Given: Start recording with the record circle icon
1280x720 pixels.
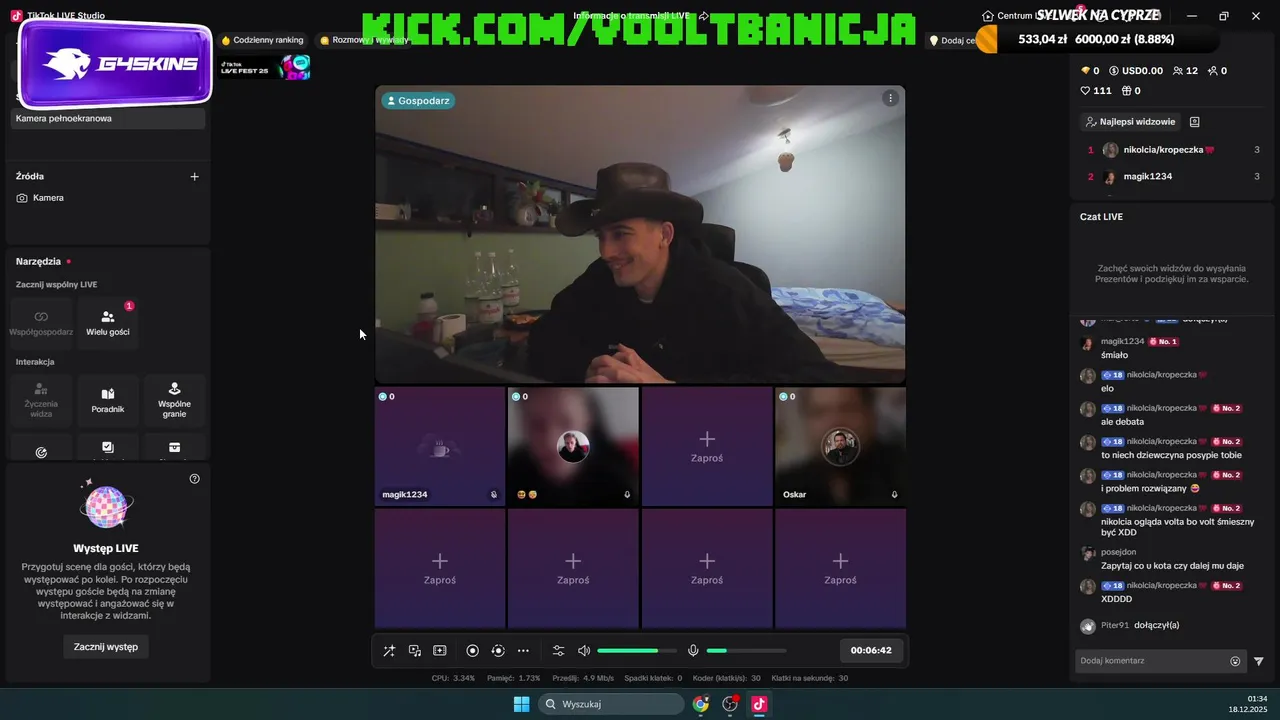Looking at the screenshot, I should click(473, 651).
